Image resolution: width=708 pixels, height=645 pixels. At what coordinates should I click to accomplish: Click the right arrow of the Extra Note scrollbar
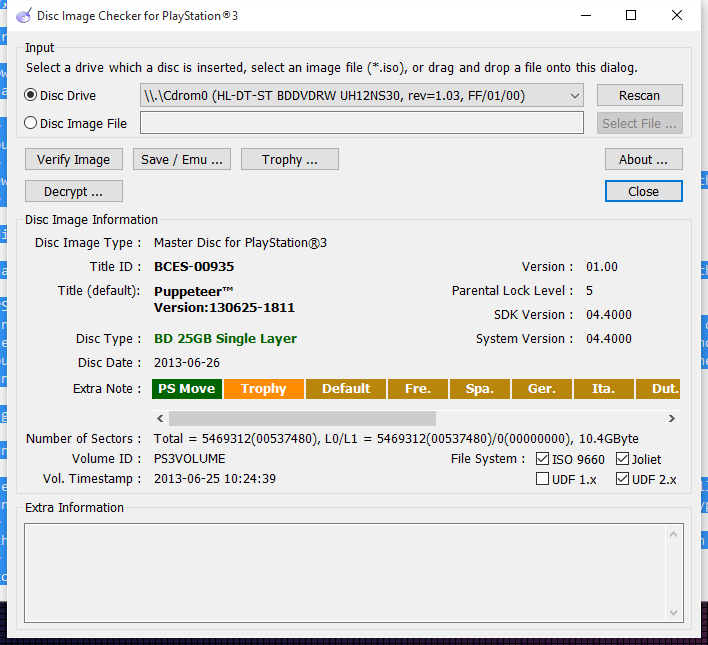click(672, 419)
